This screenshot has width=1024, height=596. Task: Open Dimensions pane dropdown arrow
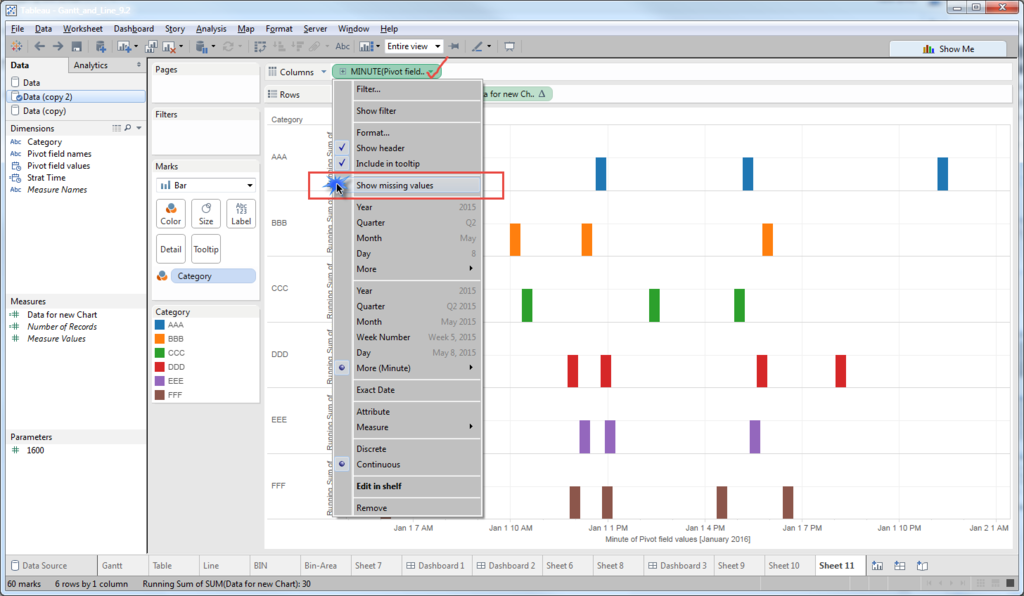click(x=138, y=128)
